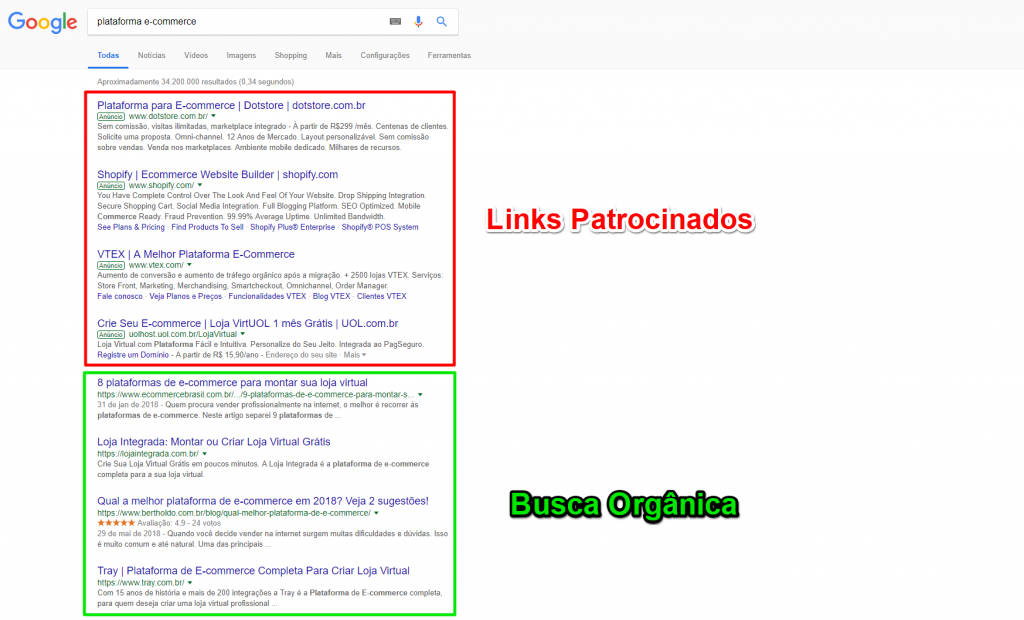The width and height of the screenshot is (1024, 620).
Task: Open the Google logo homepage link
Action: point(42,22)
